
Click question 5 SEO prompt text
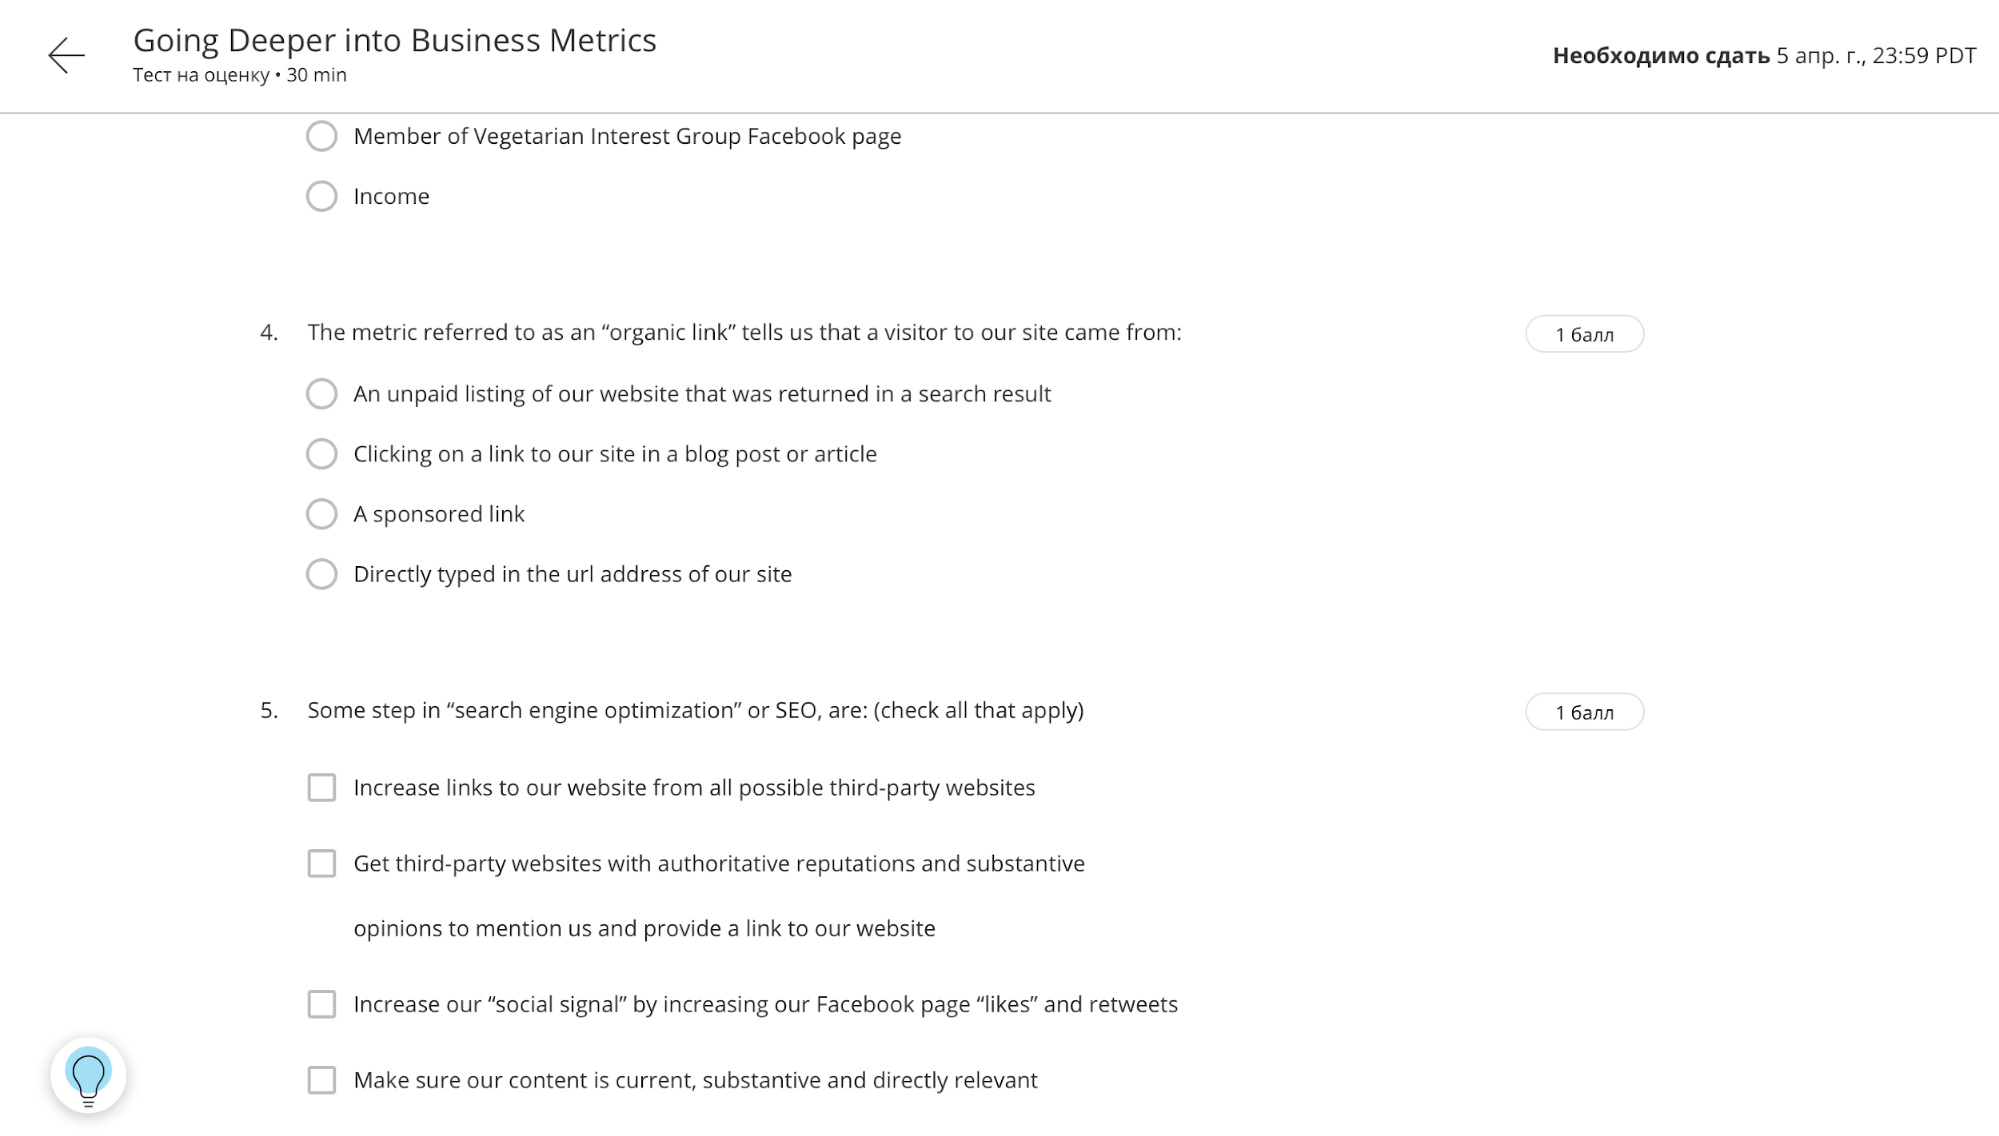point(695,710)
